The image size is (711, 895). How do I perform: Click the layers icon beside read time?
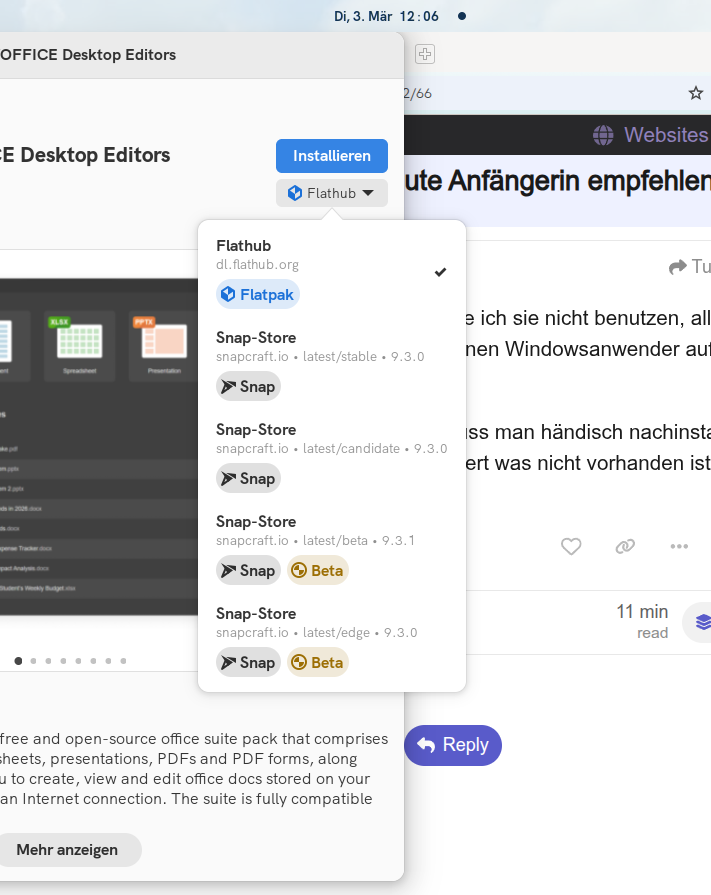pos(702,622)
